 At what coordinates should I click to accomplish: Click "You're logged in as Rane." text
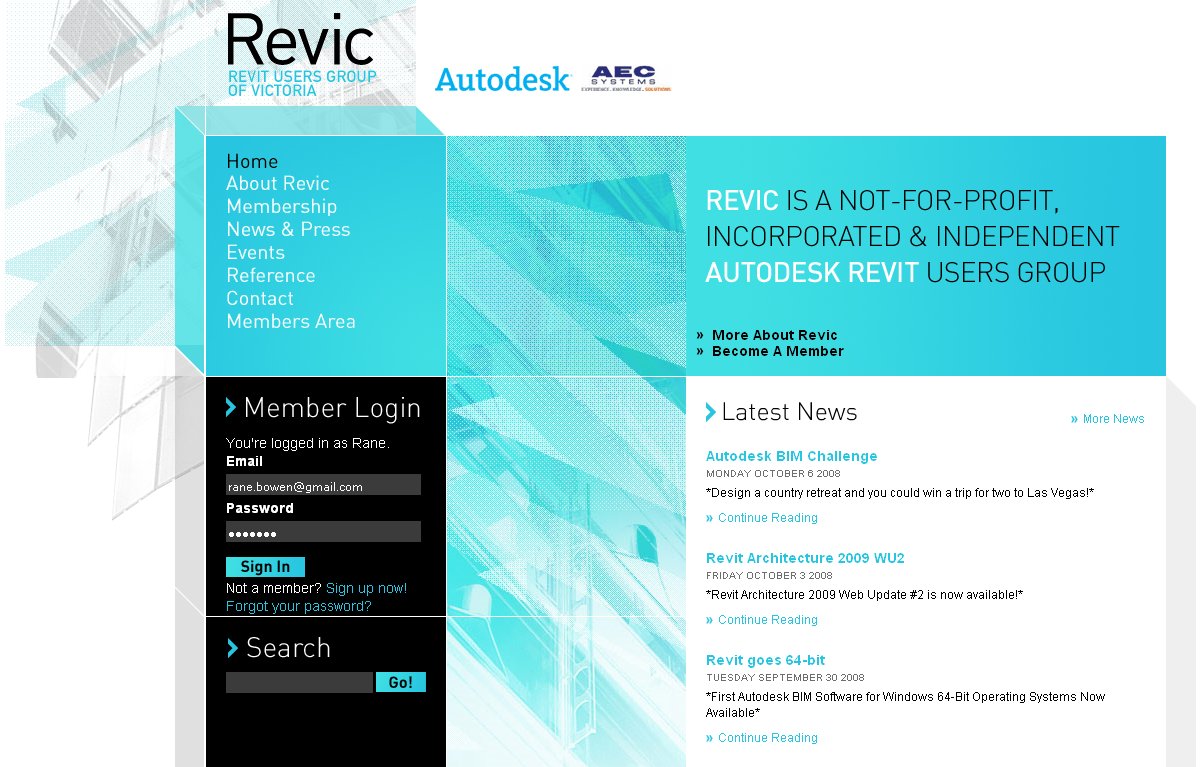(308, 443)
